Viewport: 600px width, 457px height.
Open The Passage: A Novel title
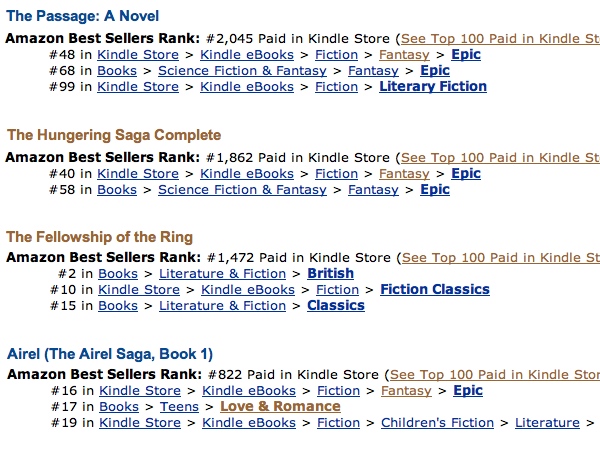click(82, 17)
